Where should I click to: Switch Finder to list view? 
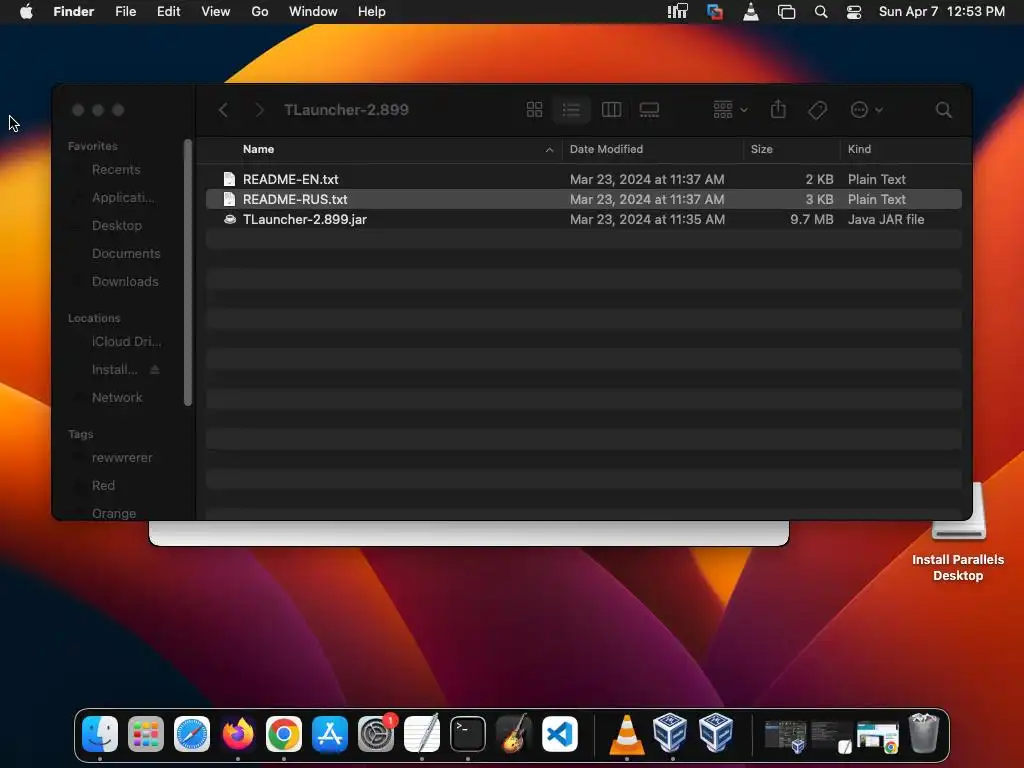(571, 110)
